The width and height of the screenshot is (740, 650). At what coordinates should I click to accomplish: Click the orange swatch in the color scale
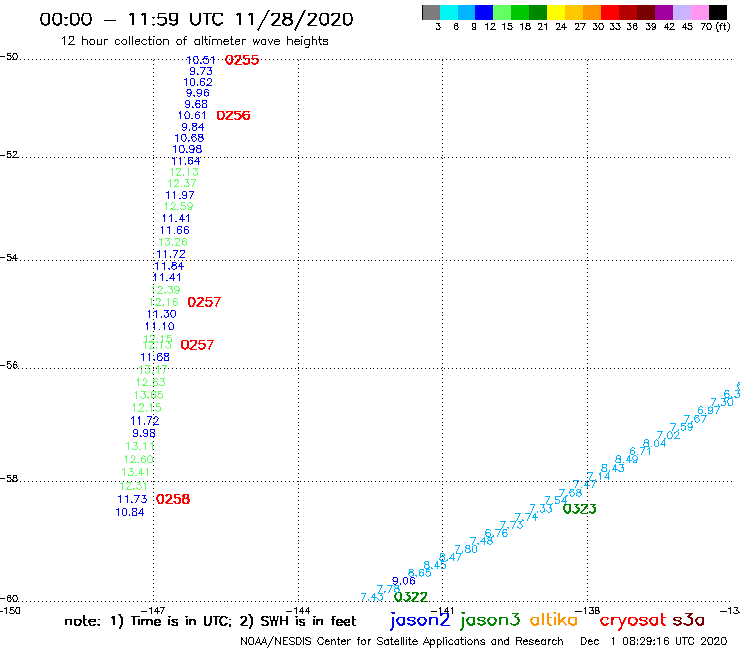point(592,12)
